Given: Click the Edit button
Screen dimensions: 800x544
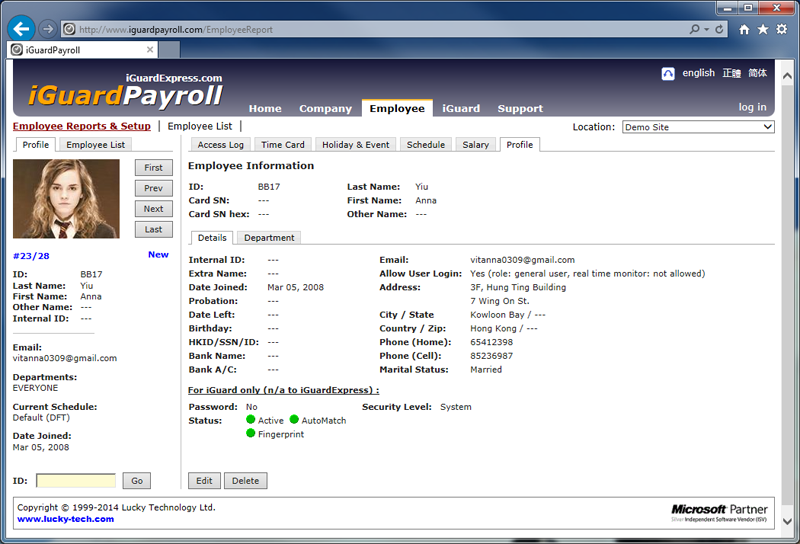Looking at the screenshot, I should point(204,481).
